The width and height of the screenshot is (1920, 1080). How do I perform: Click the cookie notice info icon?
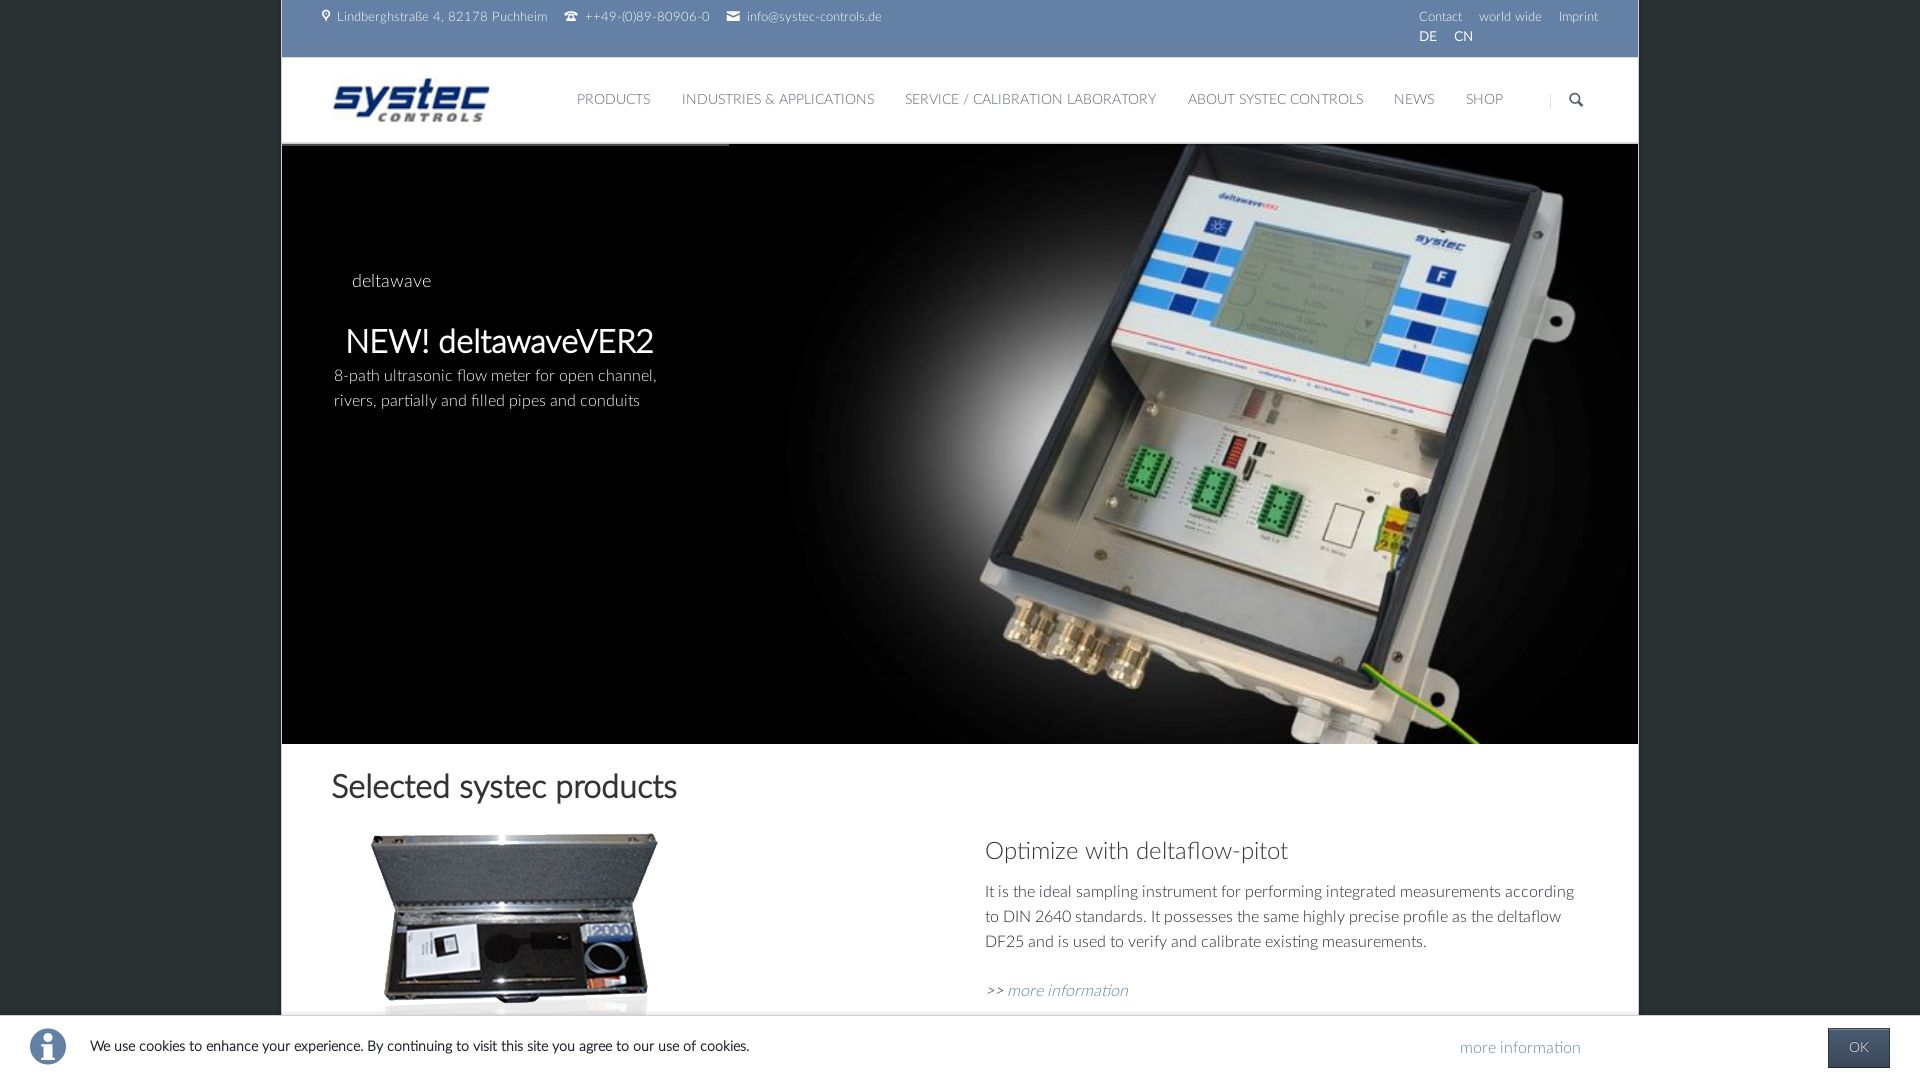48,1047
